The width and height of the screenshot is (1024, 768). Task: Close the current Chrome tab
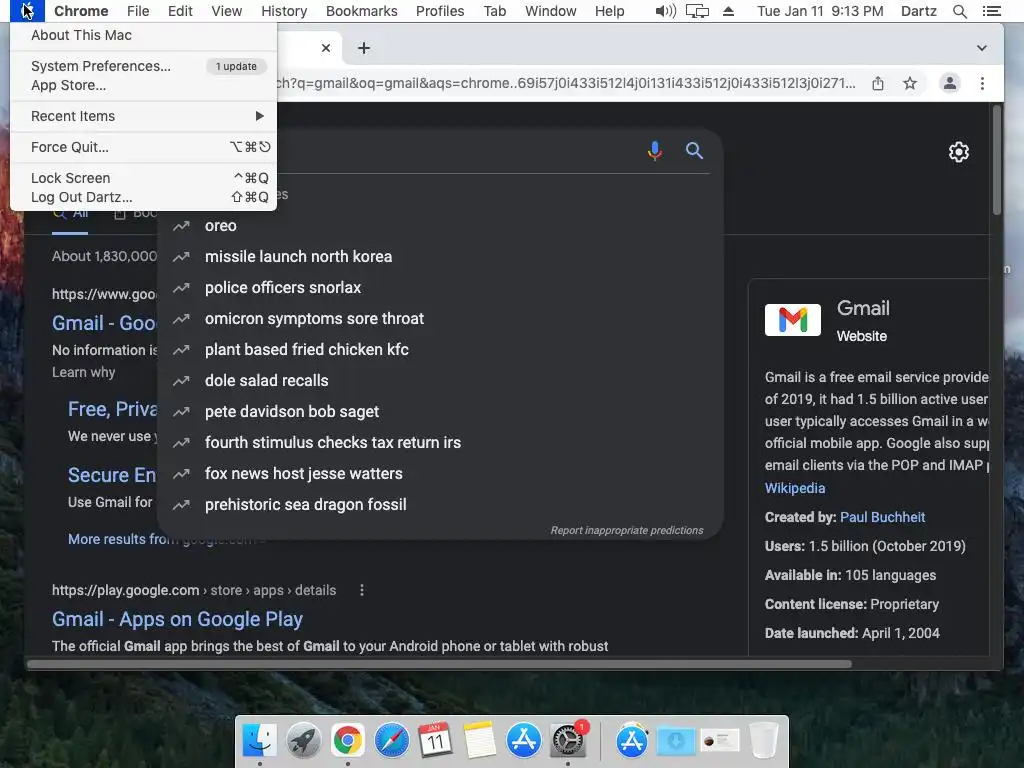pyautogui.click(x=326, y=48)
